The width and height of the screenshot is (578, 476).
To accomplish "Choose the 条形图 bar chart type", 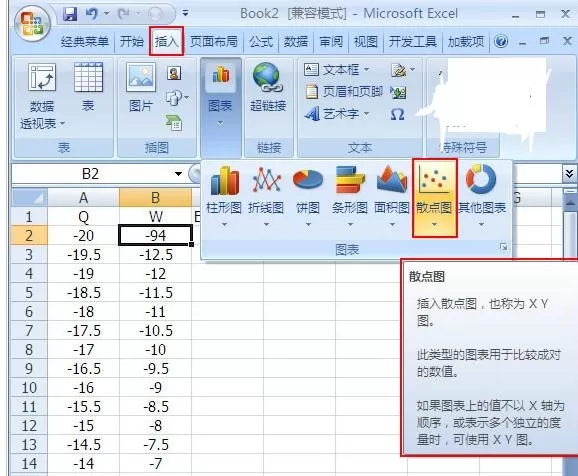I will (350, 198).
